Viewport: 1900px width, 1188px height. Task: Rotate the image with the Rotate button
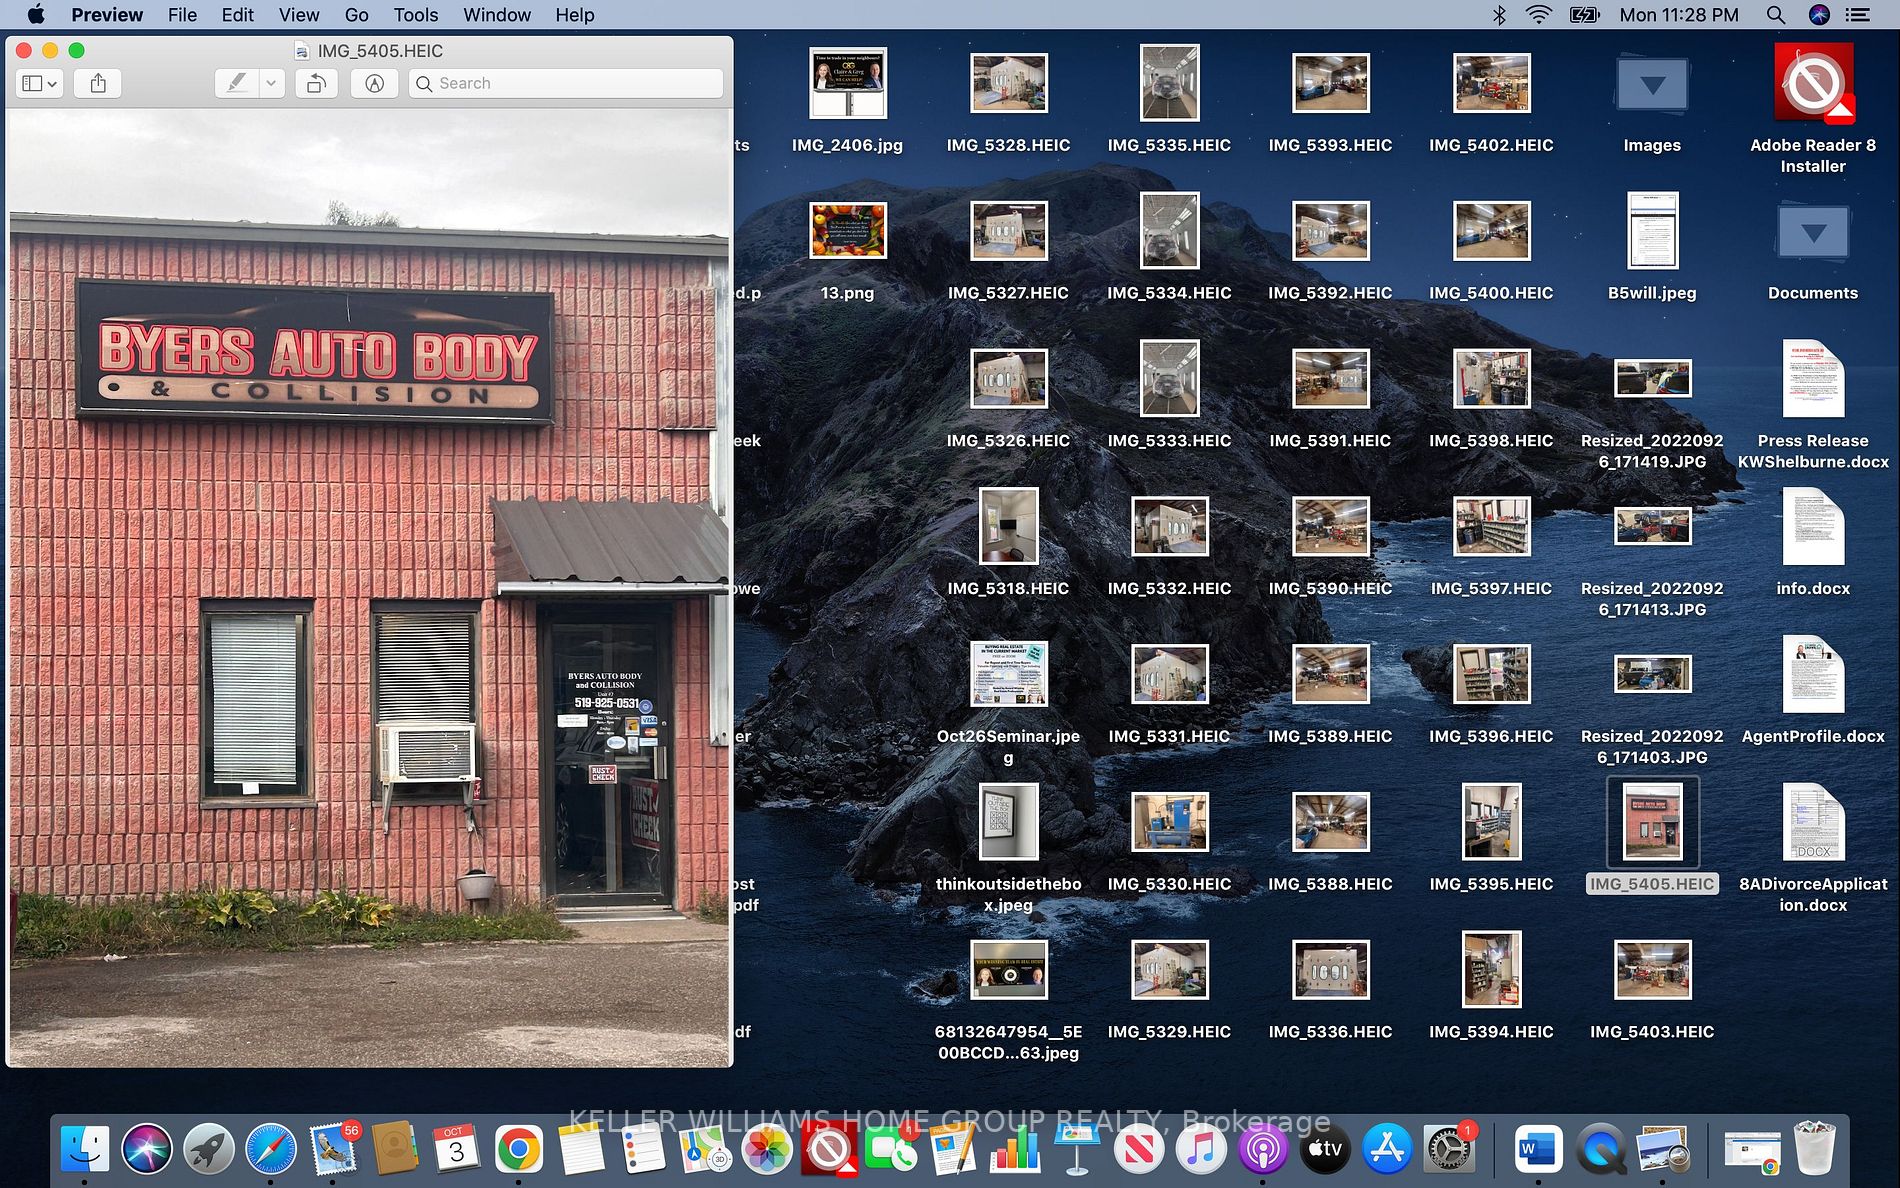click(x=316, y=83)
